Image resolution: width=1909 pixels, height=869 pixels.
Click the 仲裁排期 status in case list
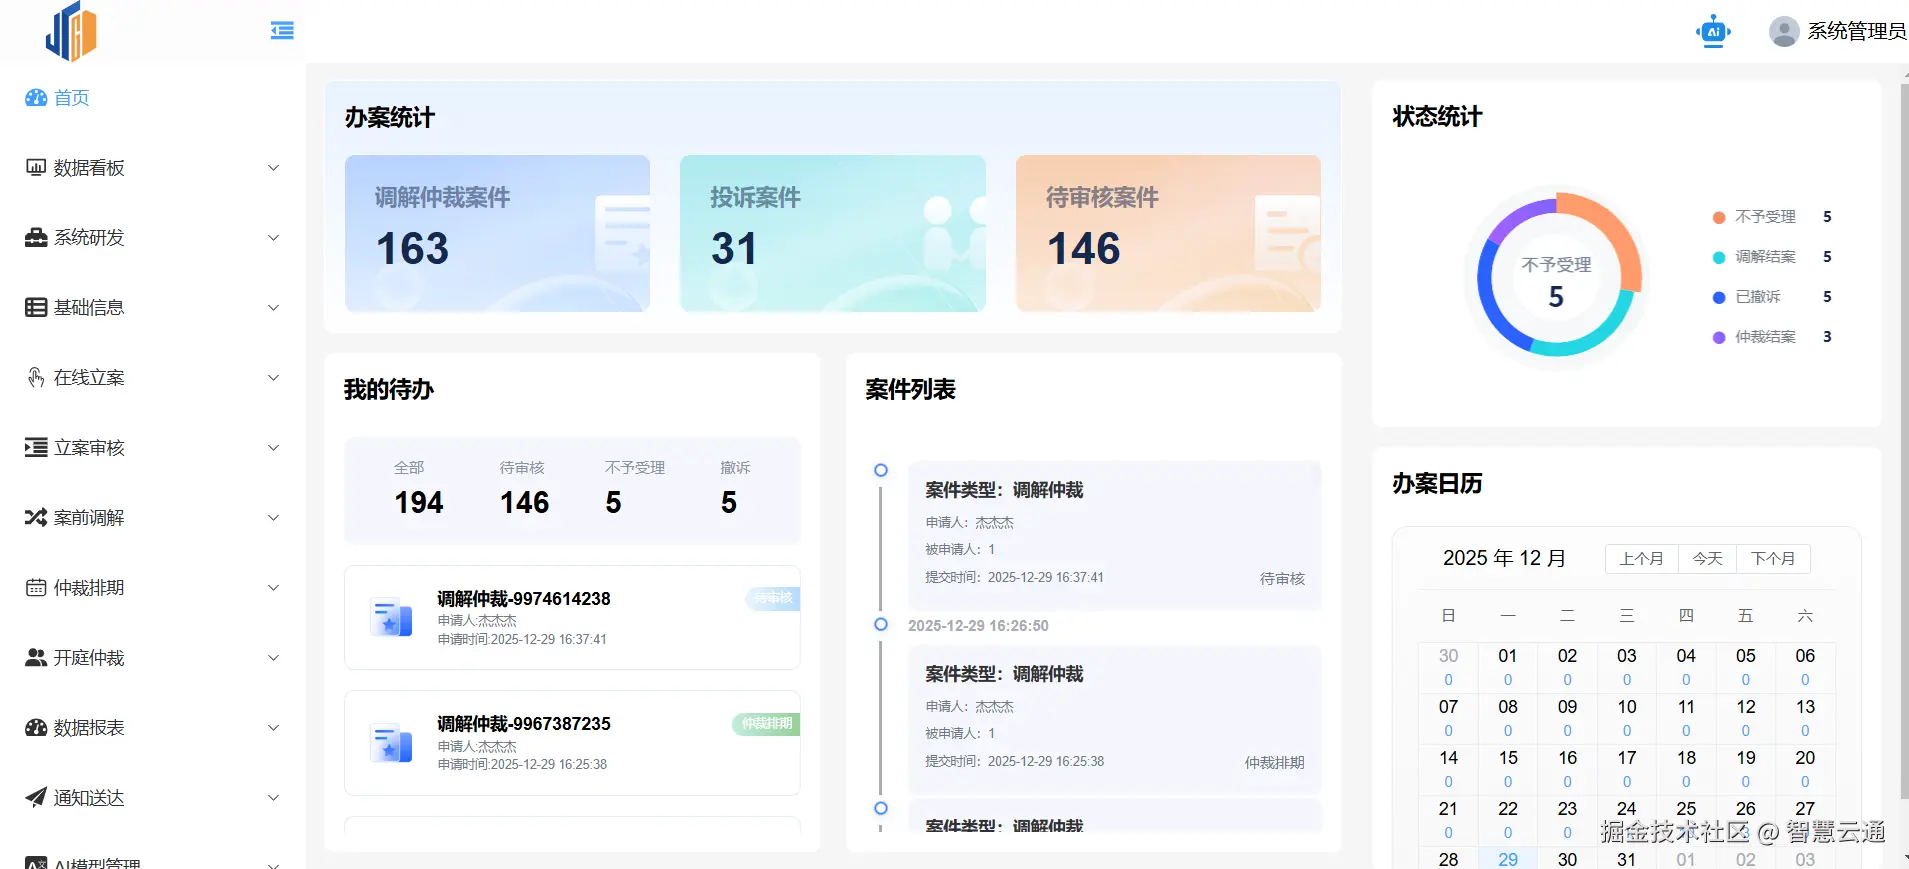click(x=1274, y=762)
